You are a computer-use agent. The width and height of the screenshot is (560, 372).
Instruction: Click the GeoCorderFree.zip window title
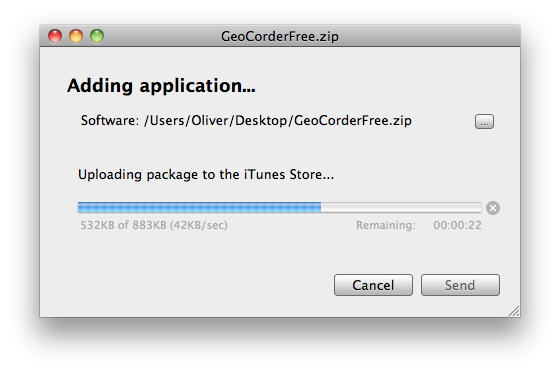click(280, 36)
